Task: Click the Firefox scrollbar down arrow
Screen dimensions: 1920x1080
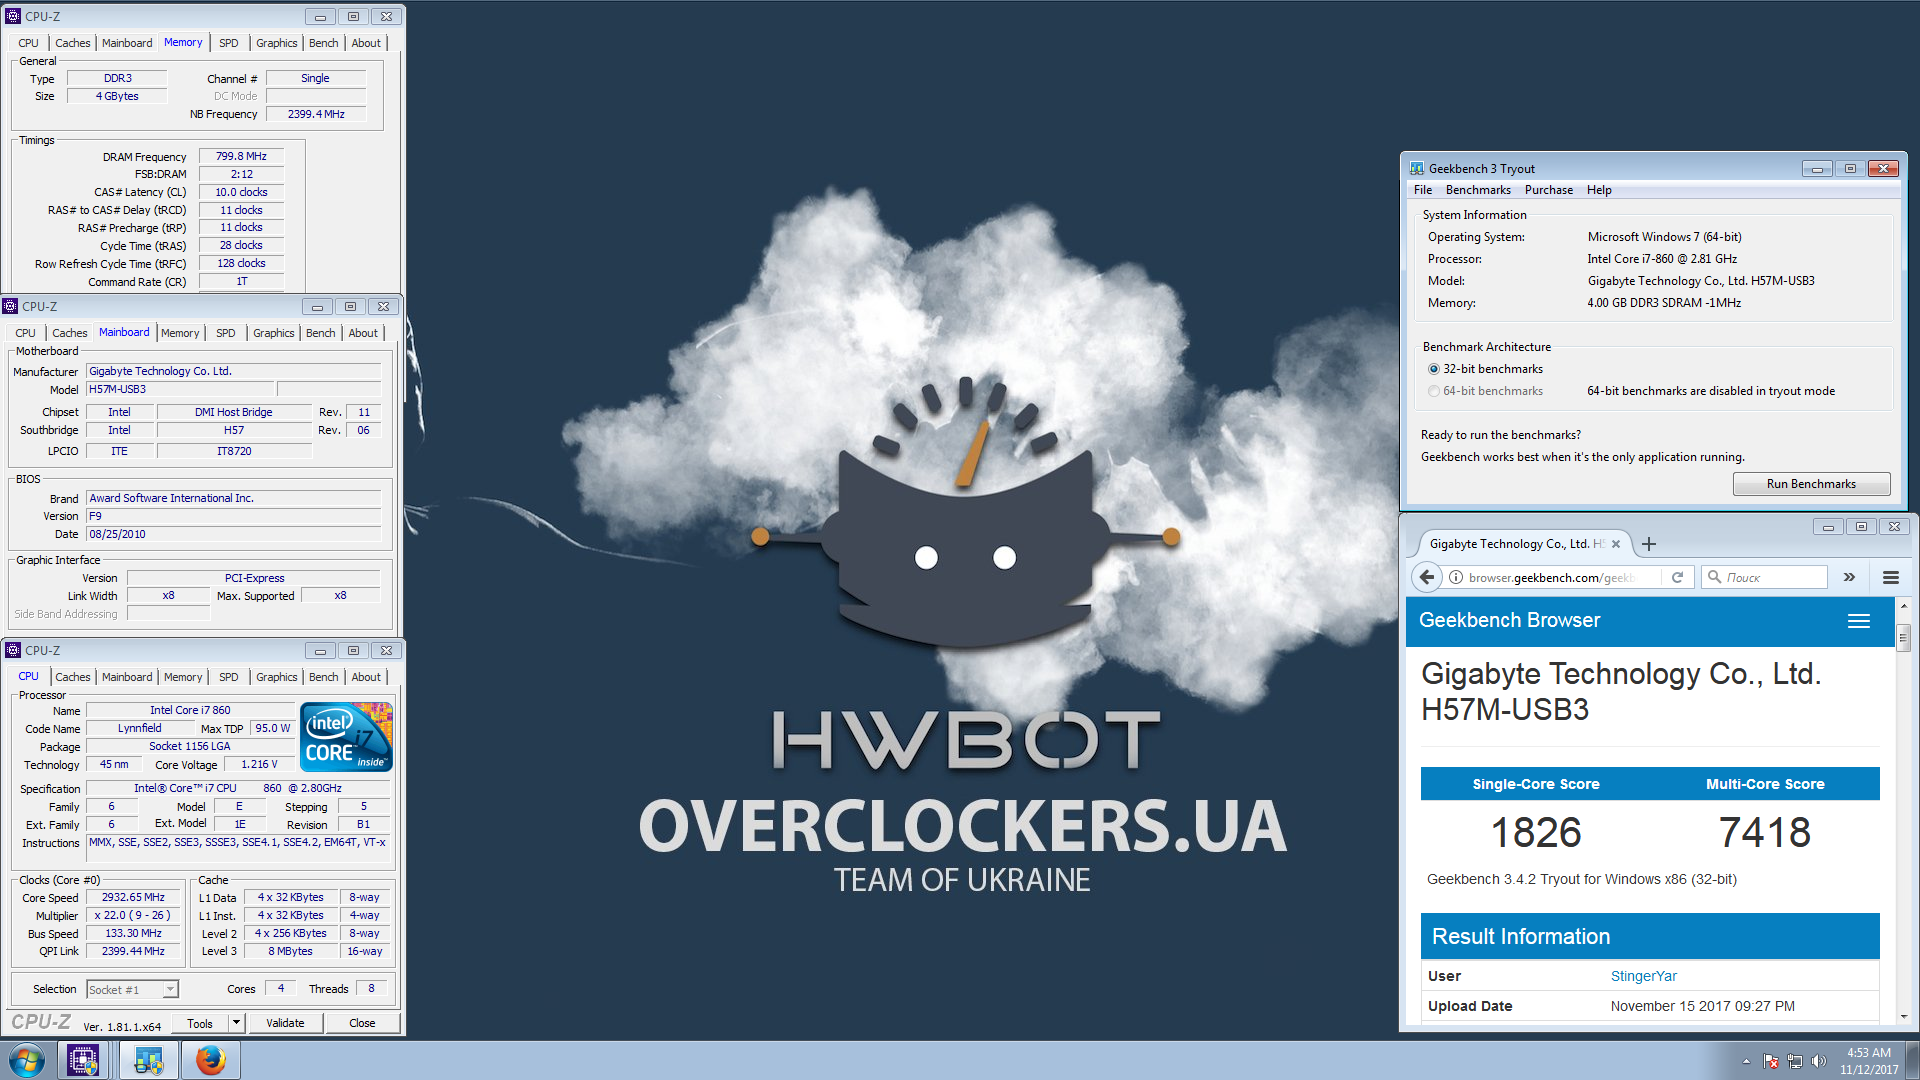Action: 1903,1016
